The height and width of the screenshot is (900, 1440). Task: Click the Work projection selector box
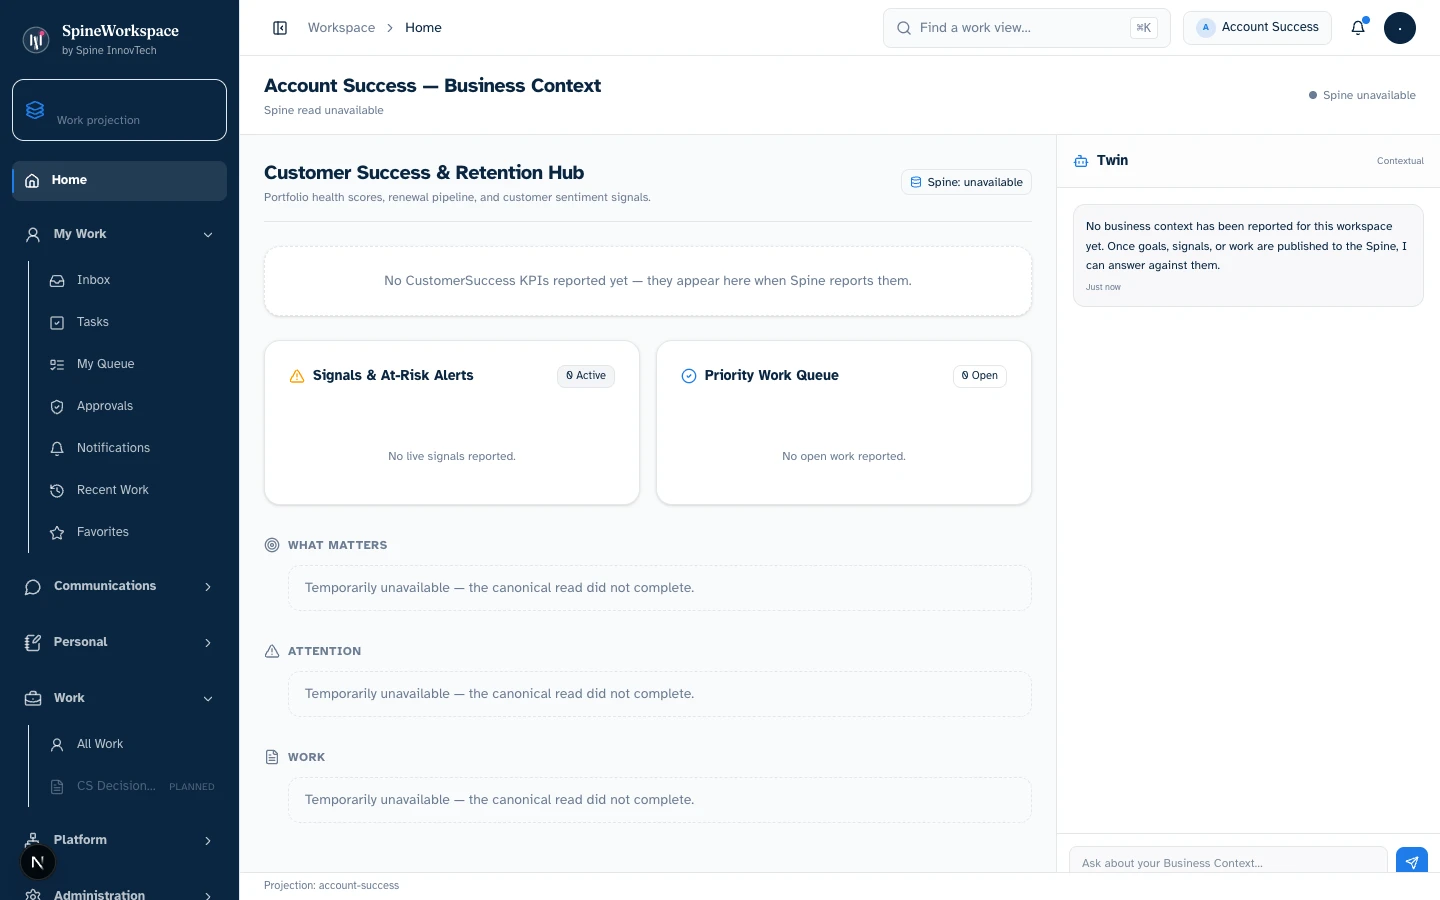click(119, 110)
